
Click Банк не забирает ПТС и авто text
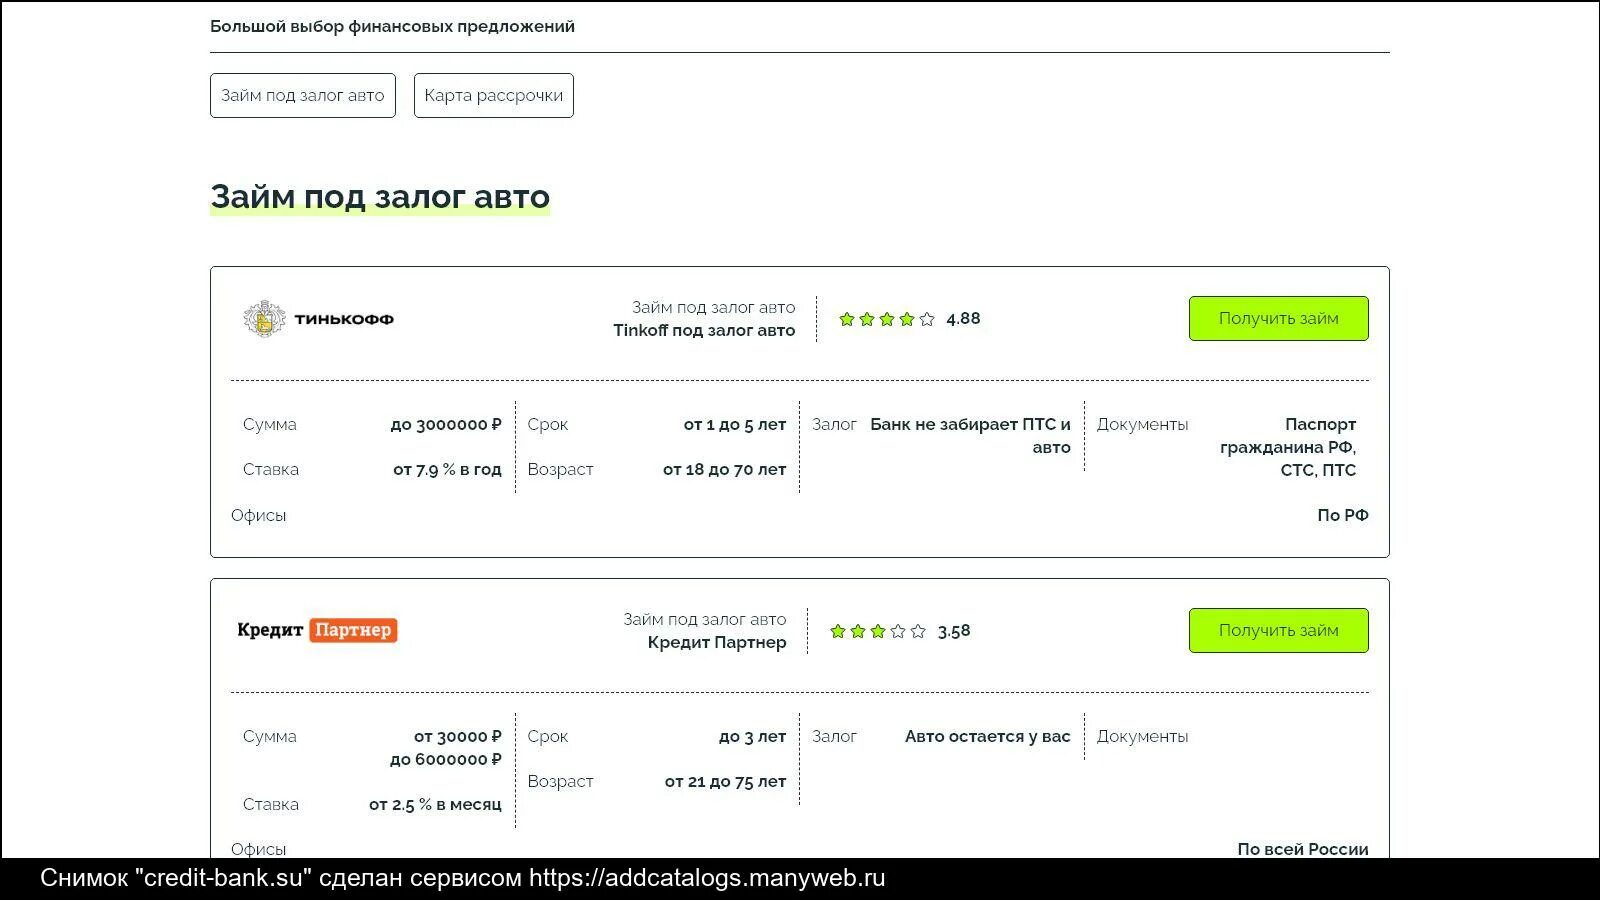970,436
